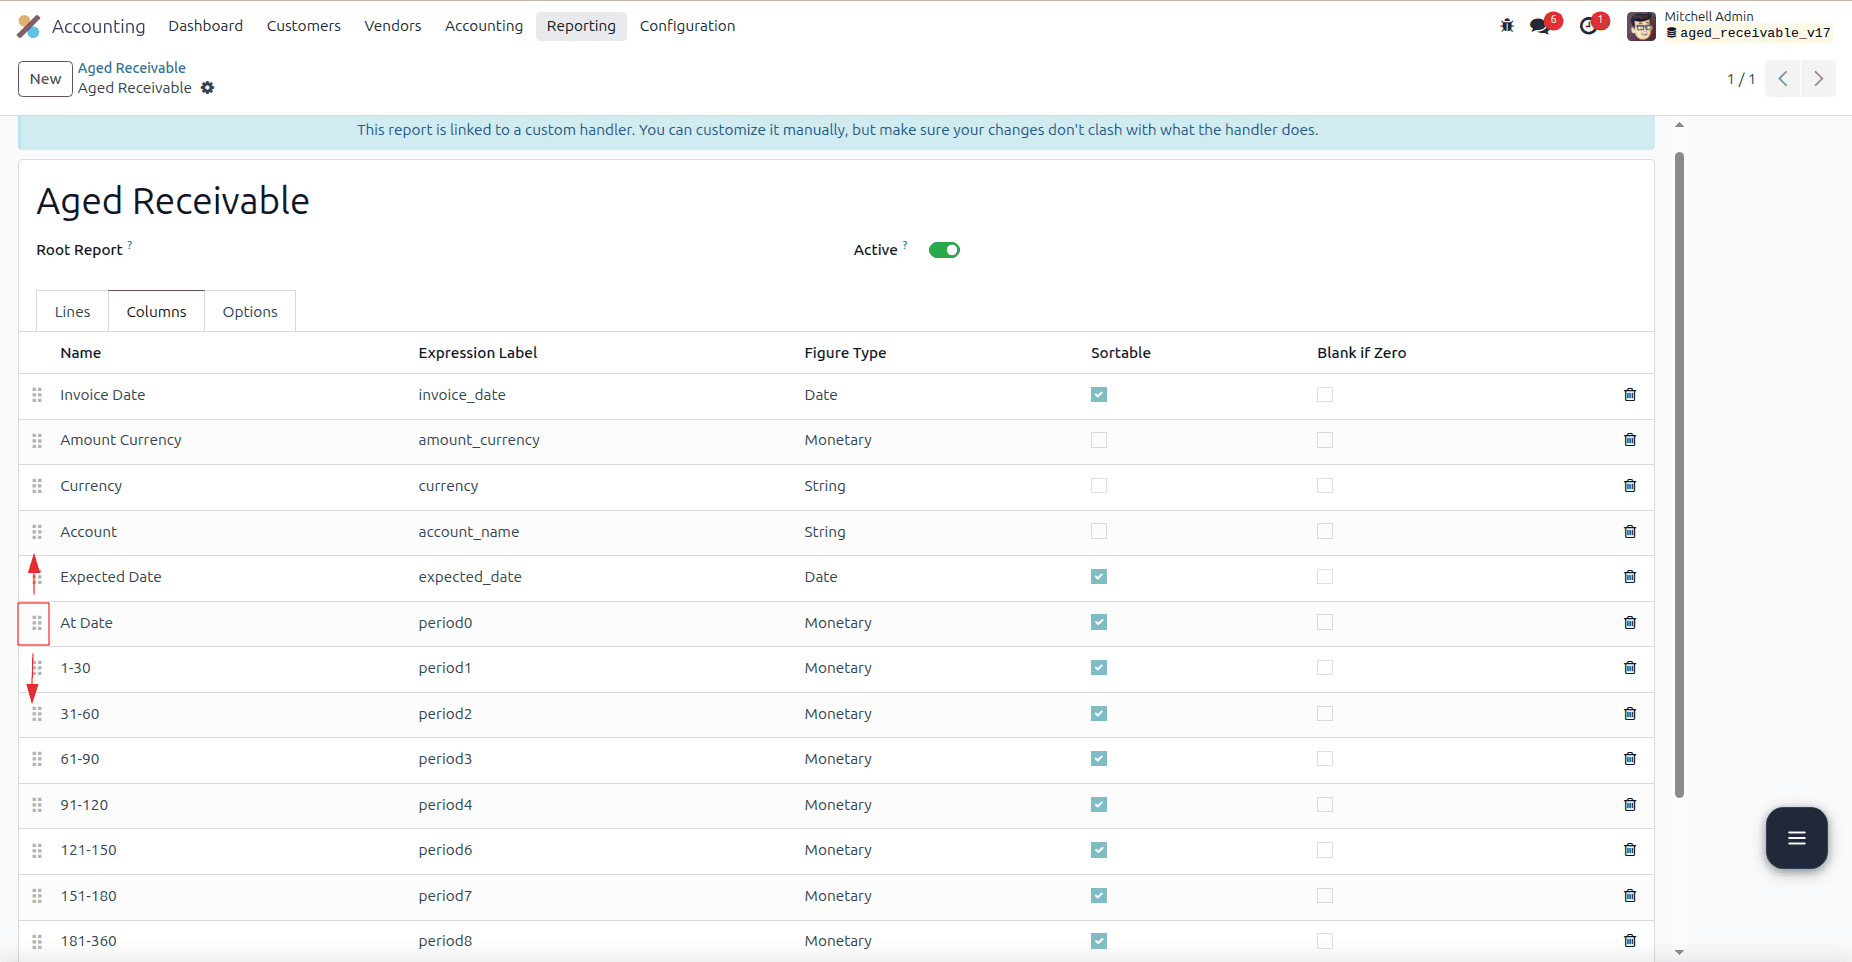
Task: Uncheck Sortable for period4 row
Action: [1099, 805]
